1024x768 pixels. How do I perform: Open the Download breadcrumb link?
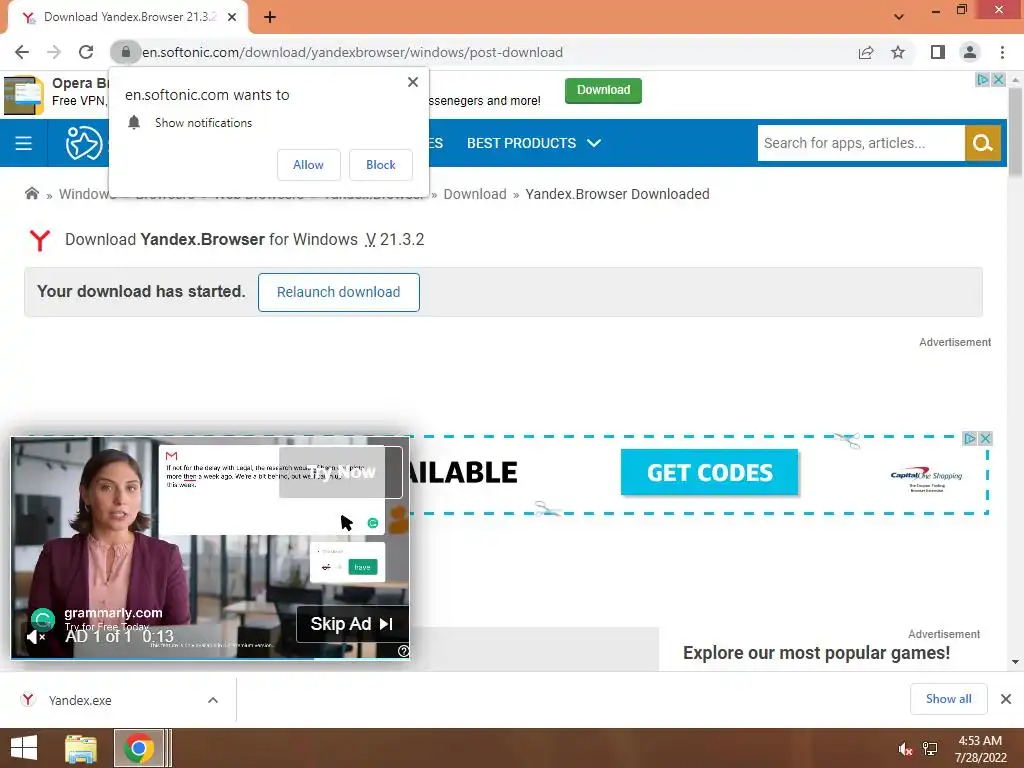coord(475,194)
